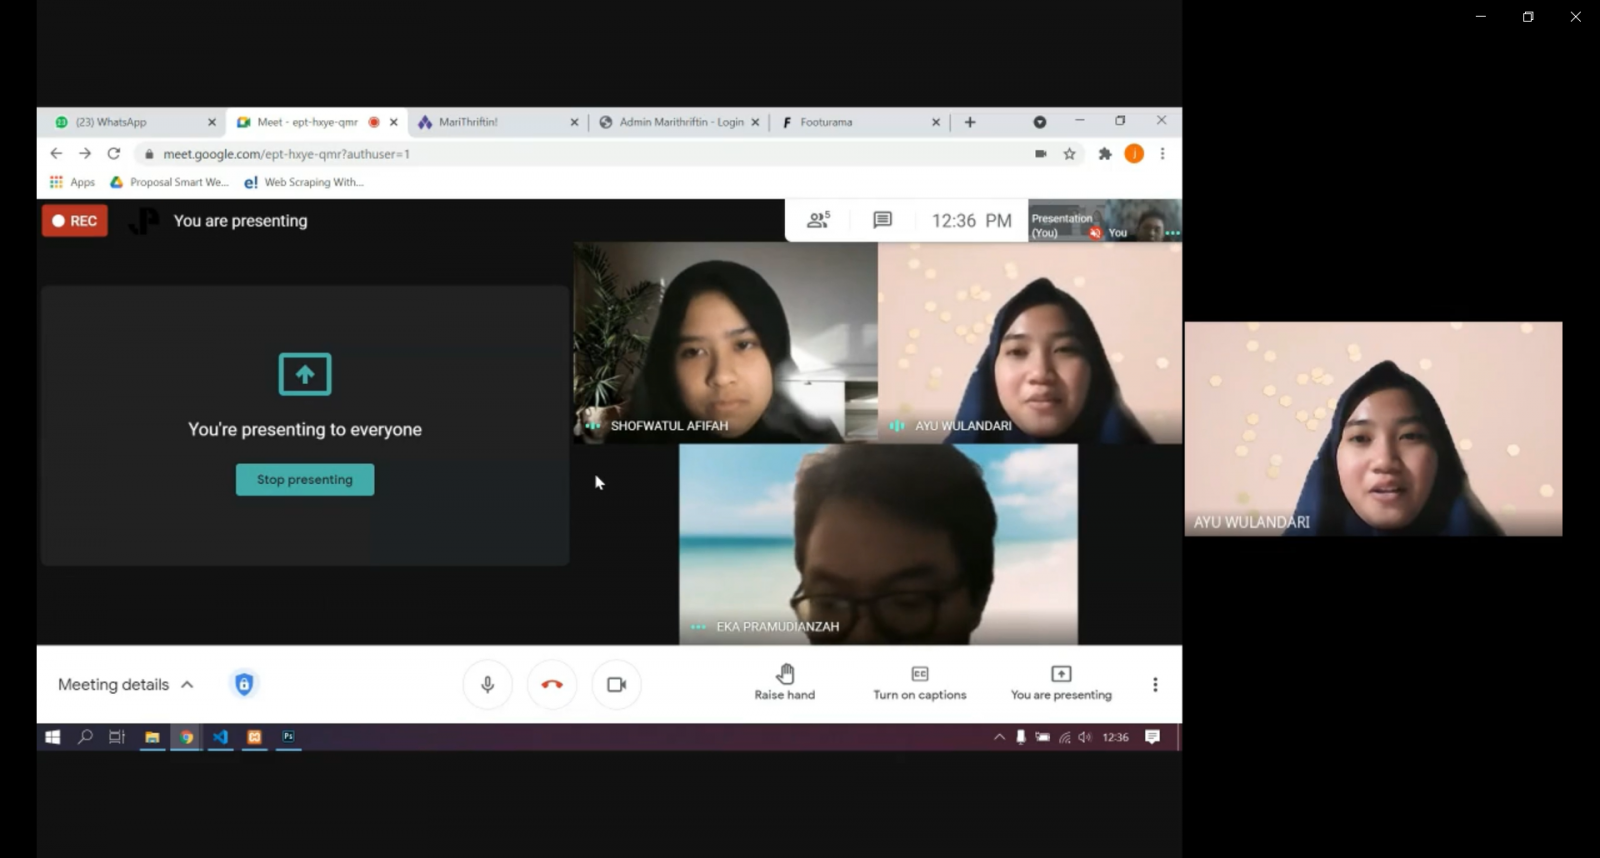Switch to the WhatsApp tab
This screenshot has width=1600, height=858.
[x=125, y=122]
